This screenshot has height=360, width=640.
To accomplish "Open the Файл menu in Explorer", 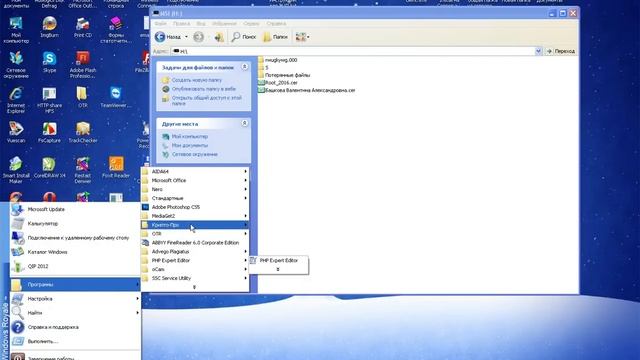I will (160, 24).
